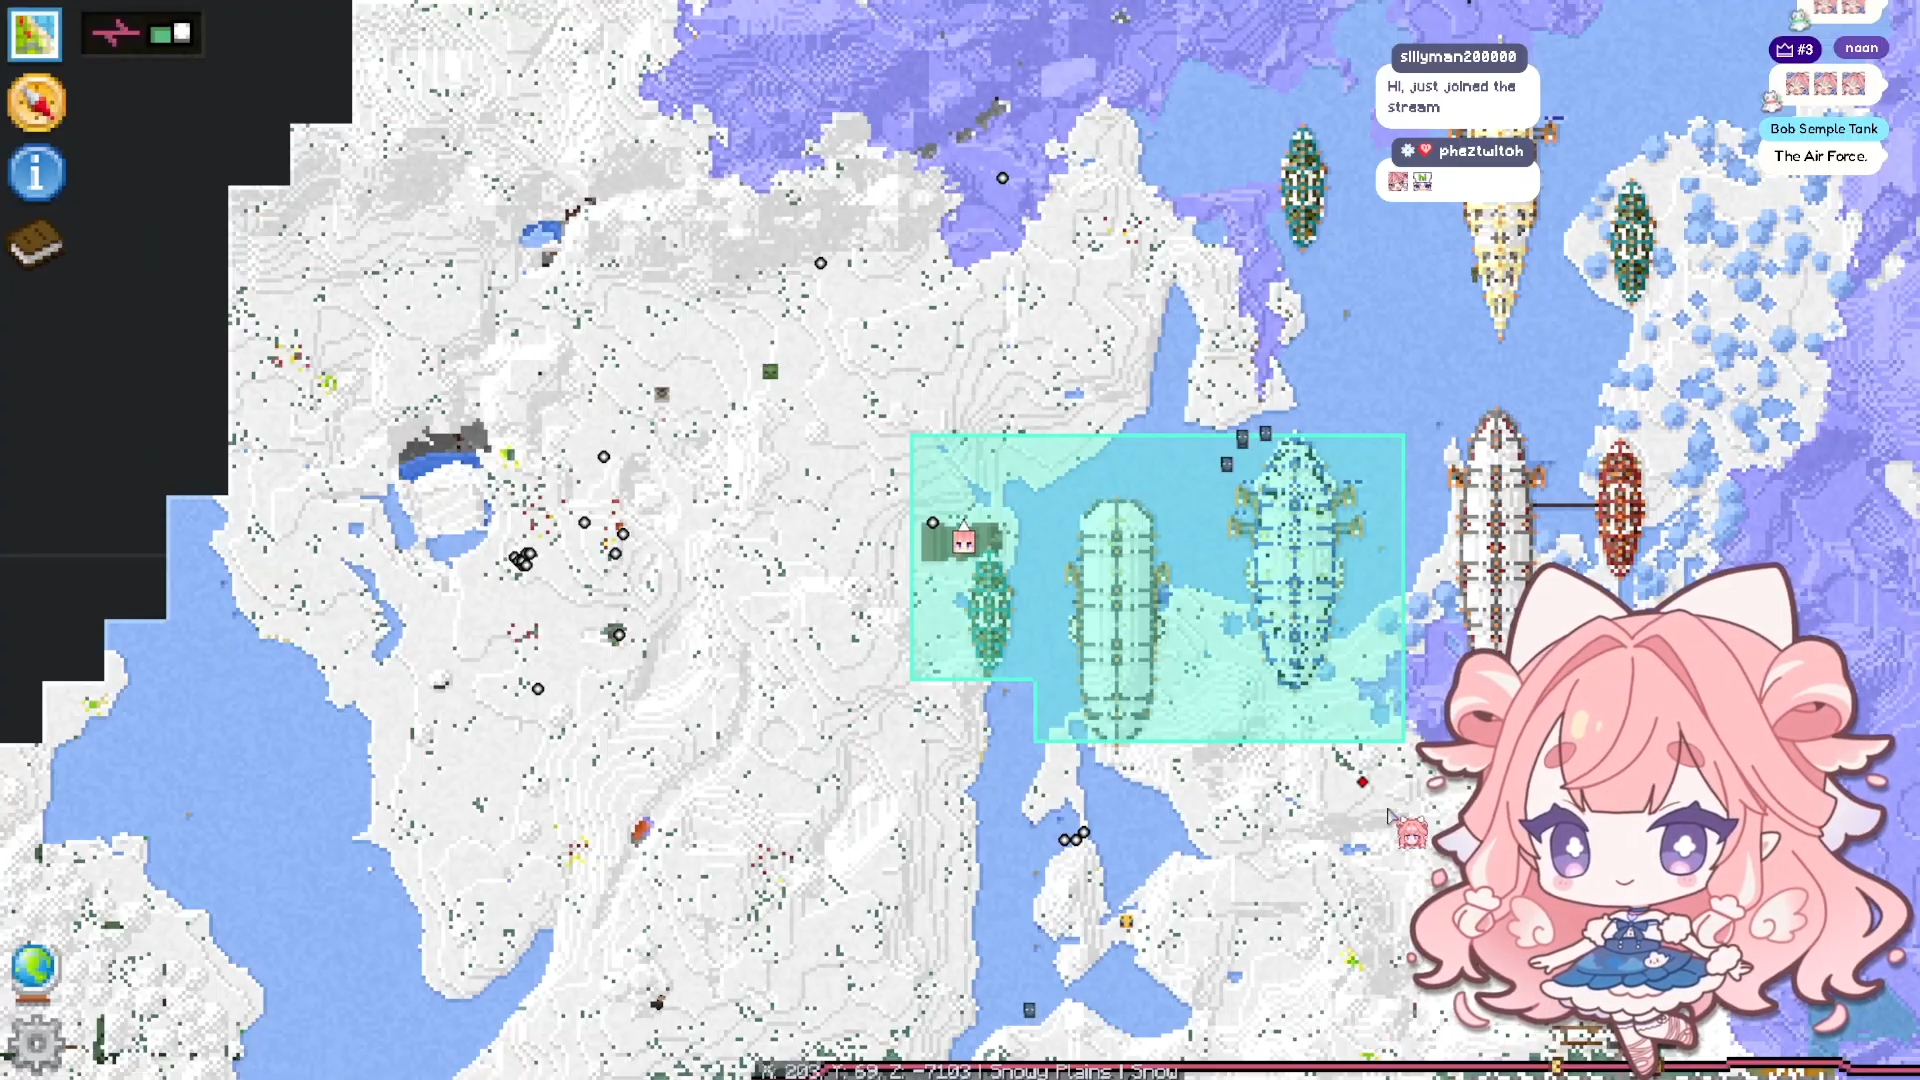Click the globe dimension icon
Viewport: 1920px width, 1080px height.
click(34, 970)
